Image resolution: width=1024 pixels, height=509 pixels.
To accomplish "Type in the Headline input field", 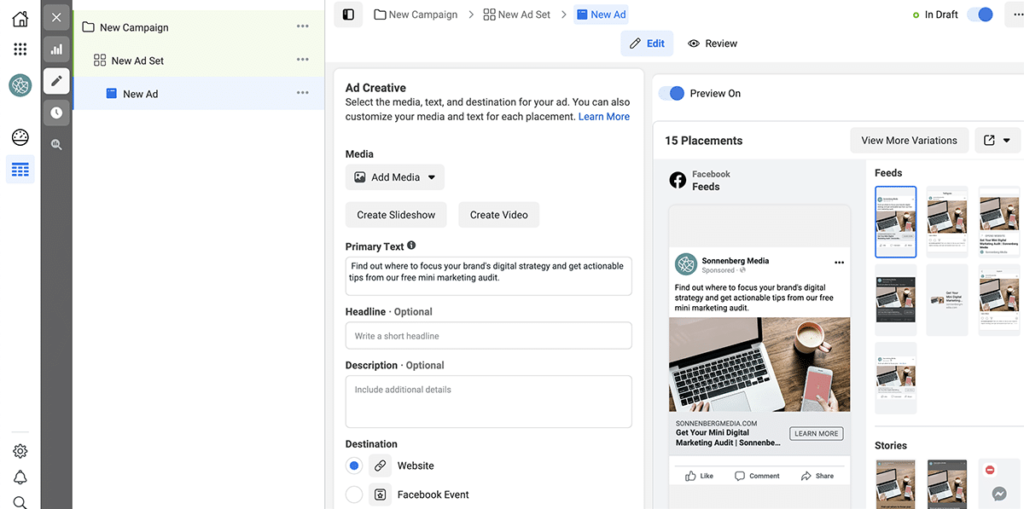I will click(x=488, y=336).
